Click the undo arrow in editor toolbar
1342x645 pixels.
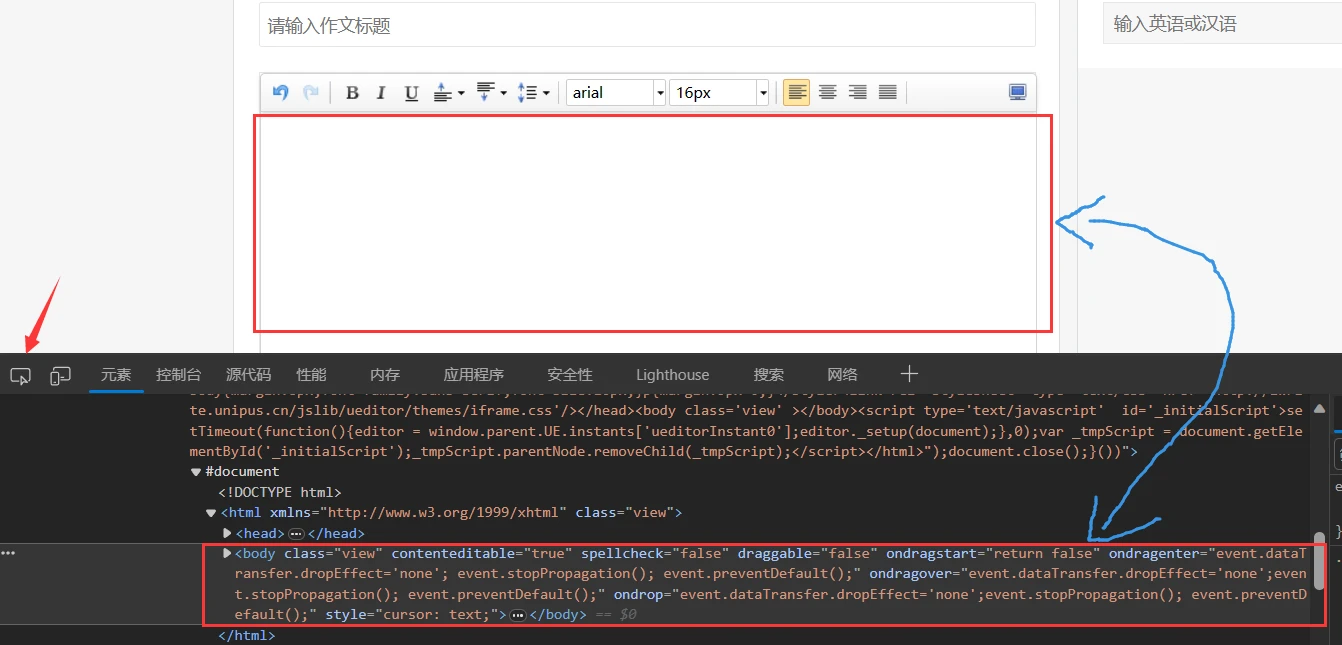[281, 93]
